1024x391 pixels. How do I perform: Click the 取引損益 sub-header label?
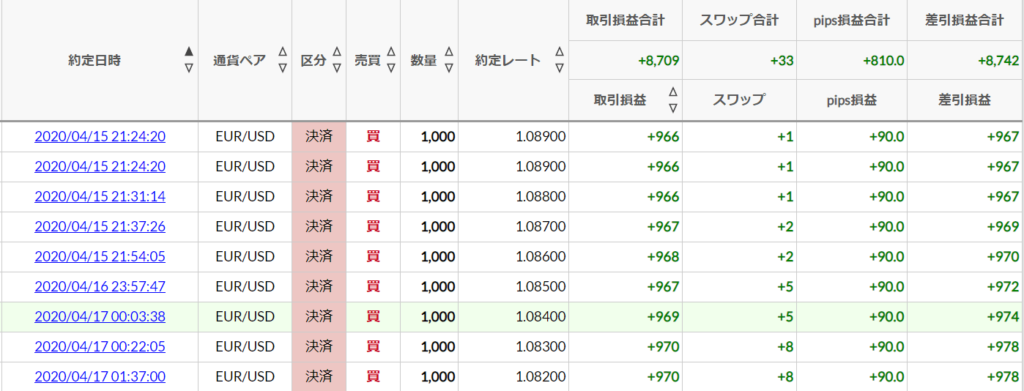pyautogui.click(x=620, y=100)
